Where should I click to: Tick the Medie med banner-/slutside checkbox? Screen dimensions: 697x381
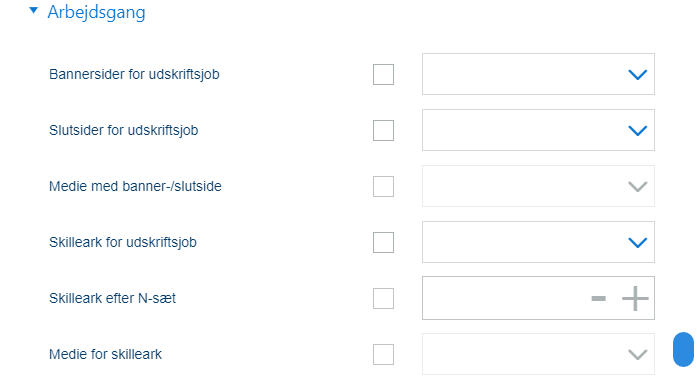tap(383, 186)
